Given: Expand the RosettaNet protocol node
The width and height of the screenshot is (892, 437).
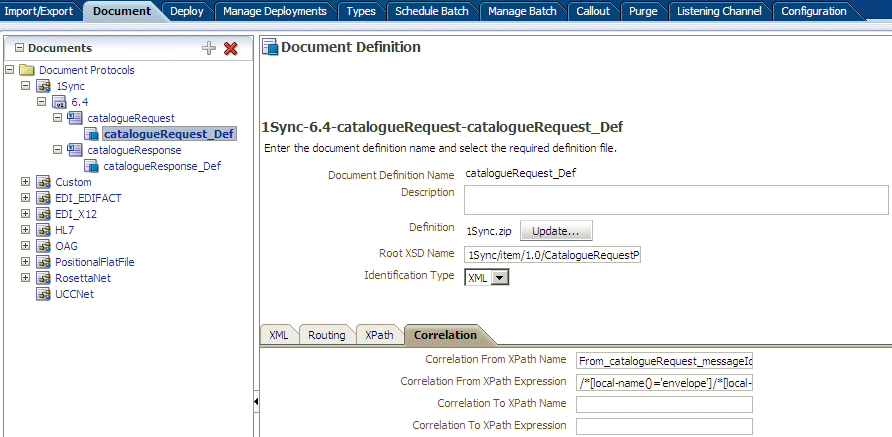Looking at the screenshot, I should (x=25, y=277).
